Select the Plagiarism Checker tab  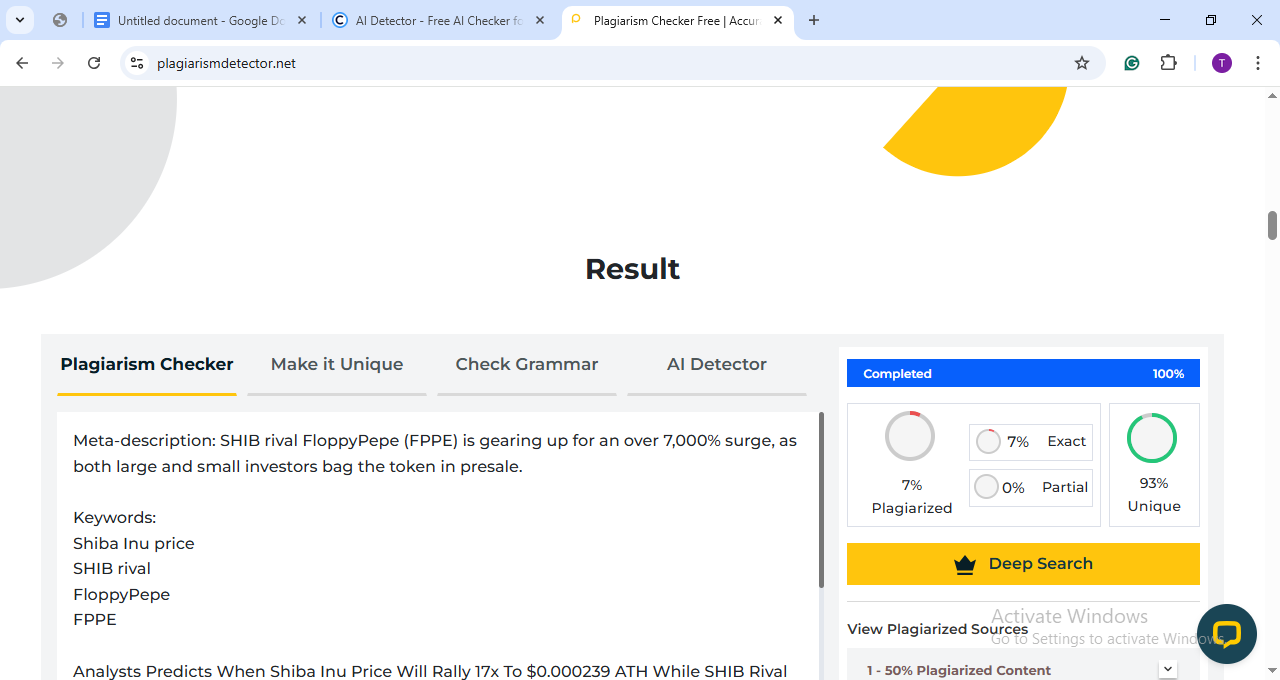coord(147,365)
